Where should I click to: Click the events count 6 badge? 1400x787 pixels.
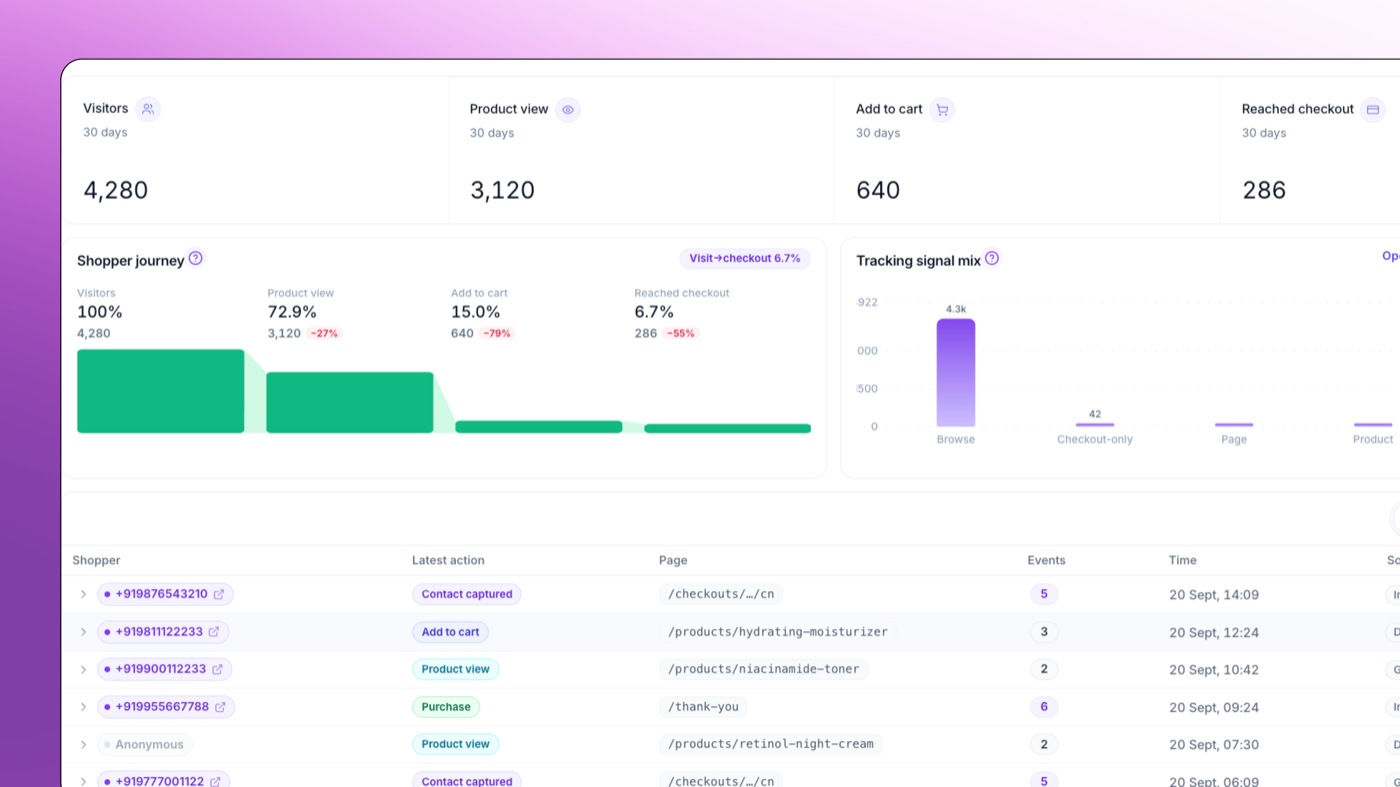click(x=1044, y=707)
